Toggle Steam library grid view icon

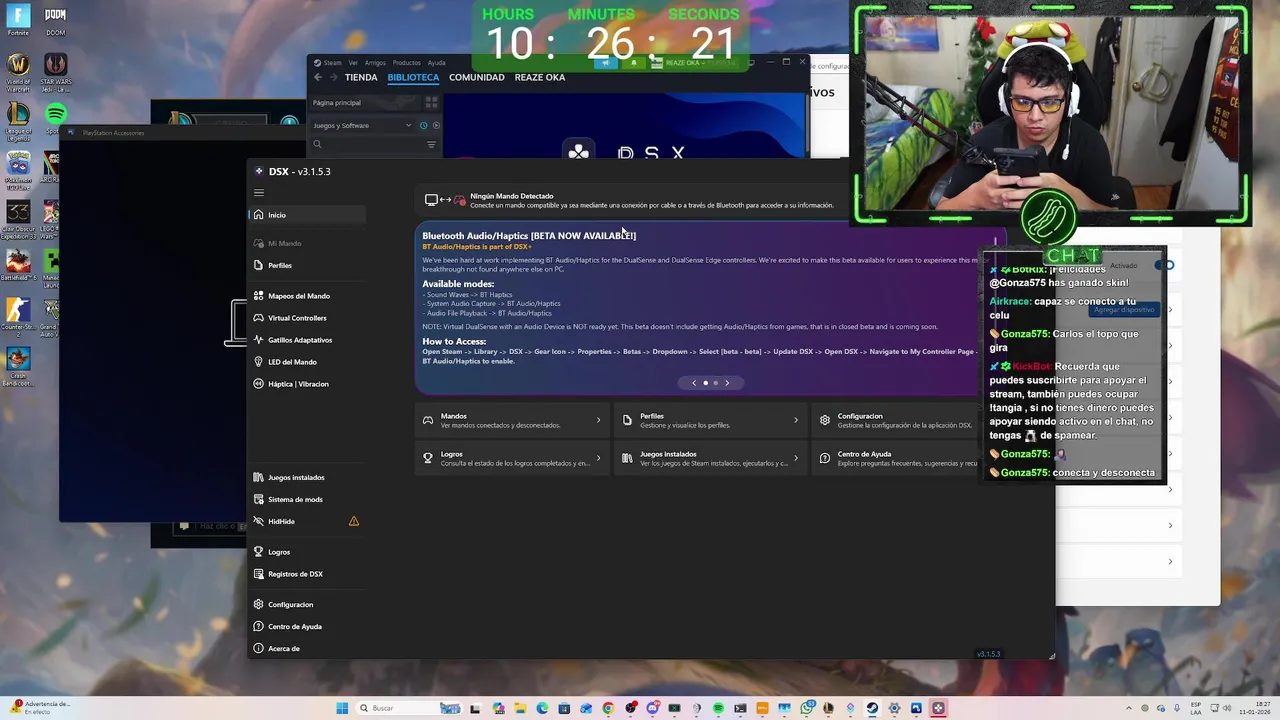click(x=431, y=102)
